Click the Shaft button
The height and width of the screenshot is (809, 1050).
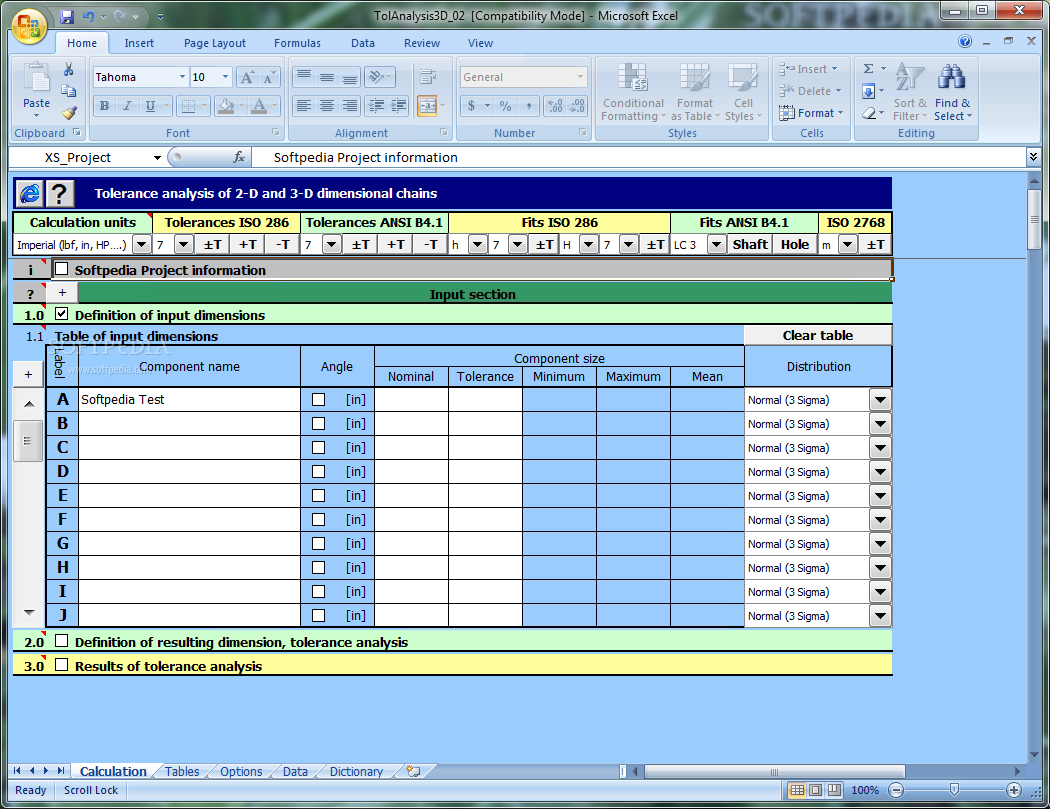750,244
